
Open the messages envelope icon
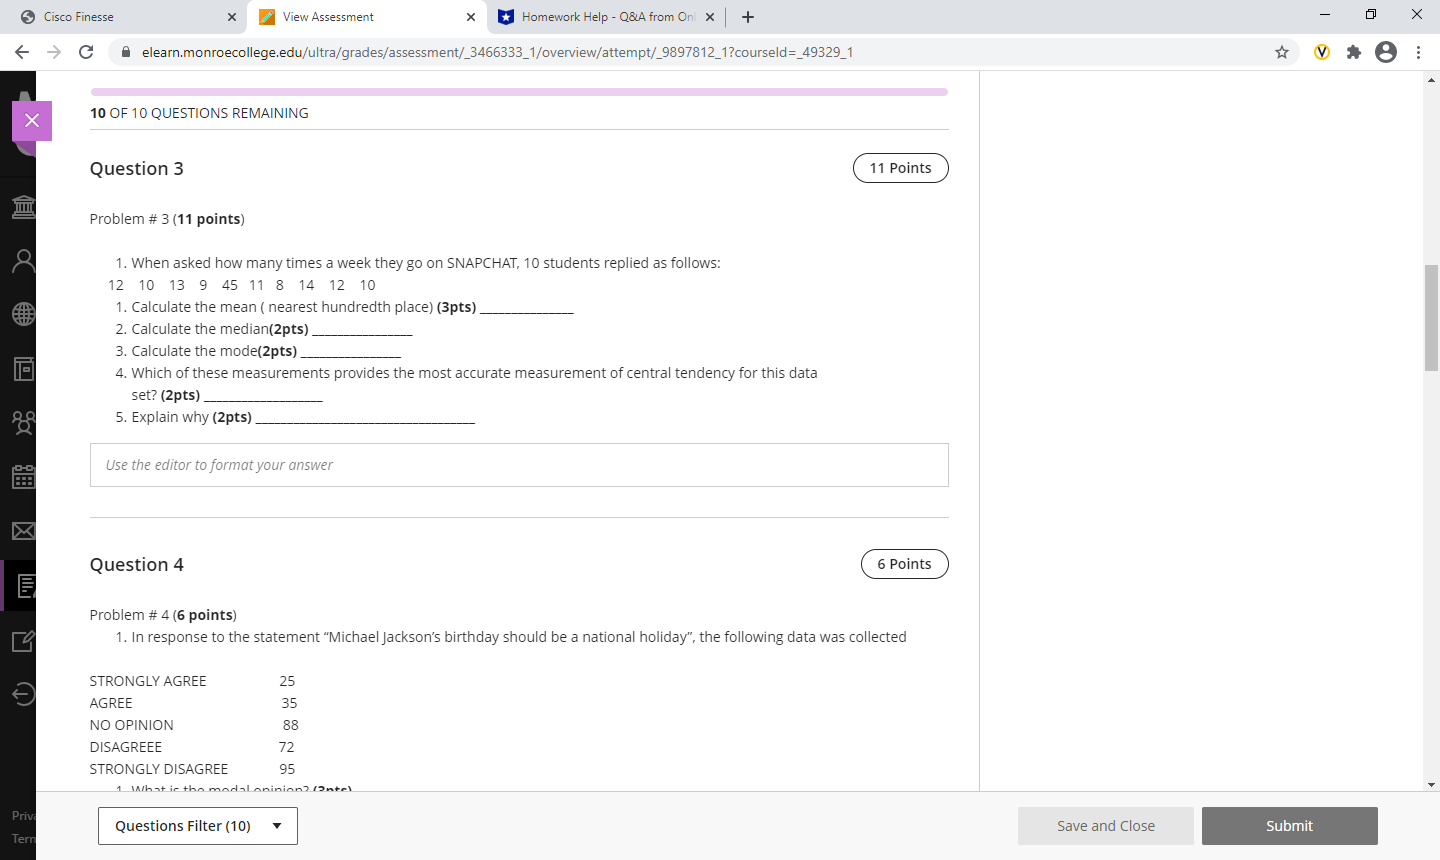pos(22,531)
